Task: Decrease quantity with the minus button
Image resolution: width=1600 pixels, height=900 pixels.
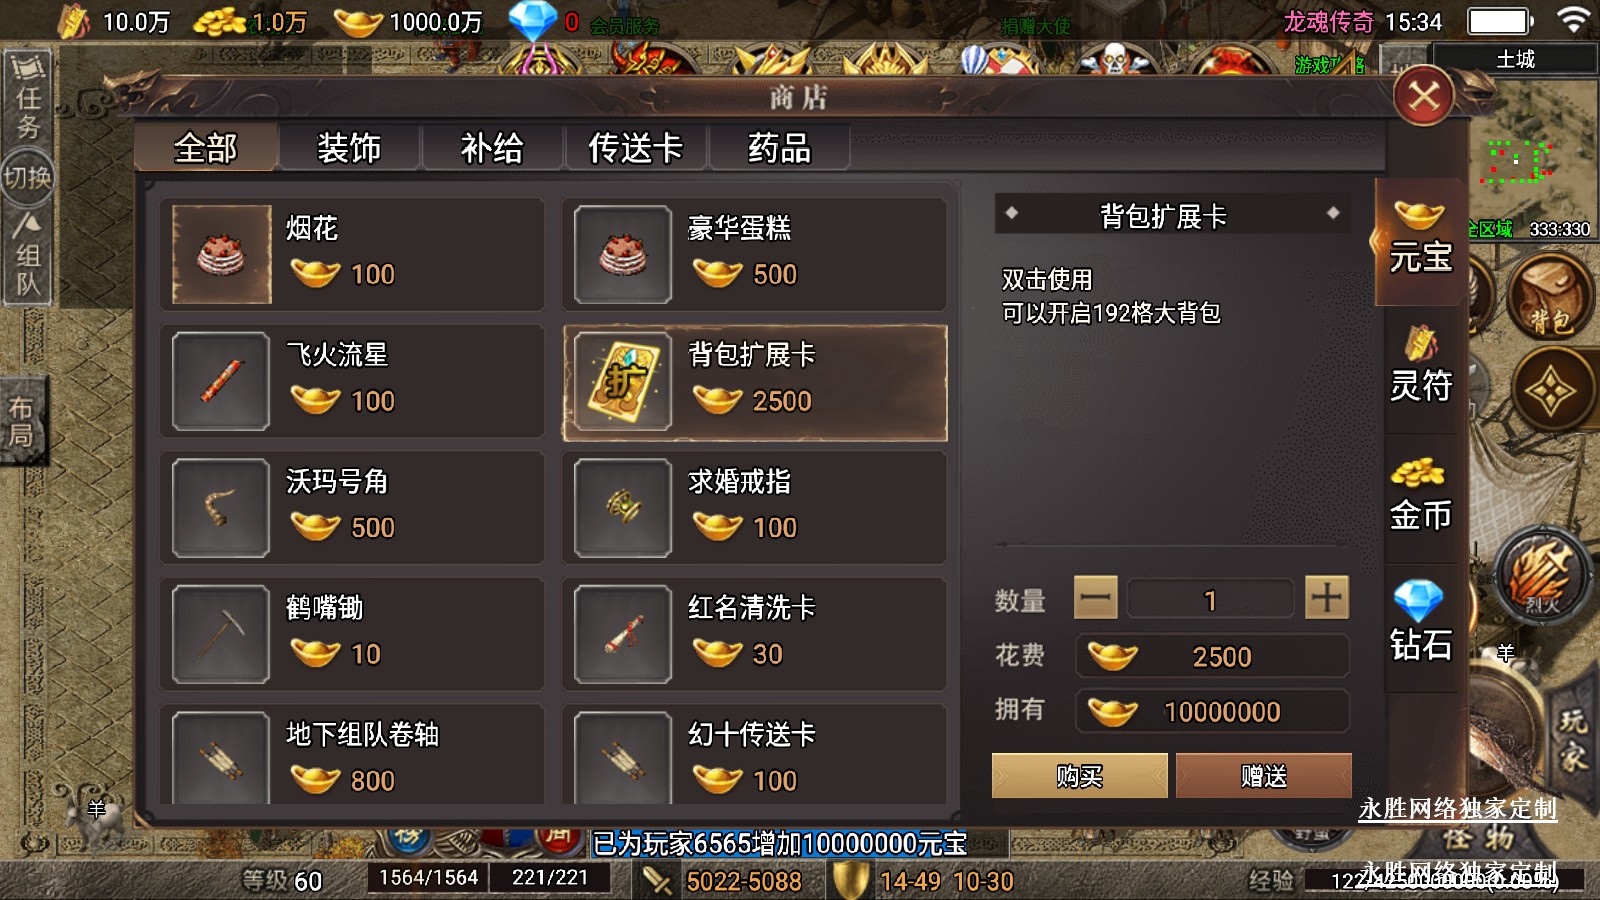Action: pos(1095,598)
